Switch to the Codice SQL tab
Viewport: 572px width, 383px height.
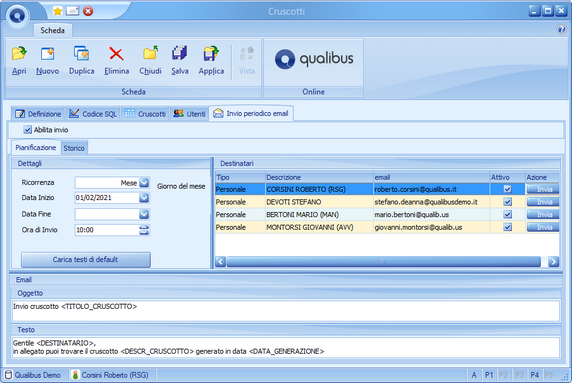[93, 114]
